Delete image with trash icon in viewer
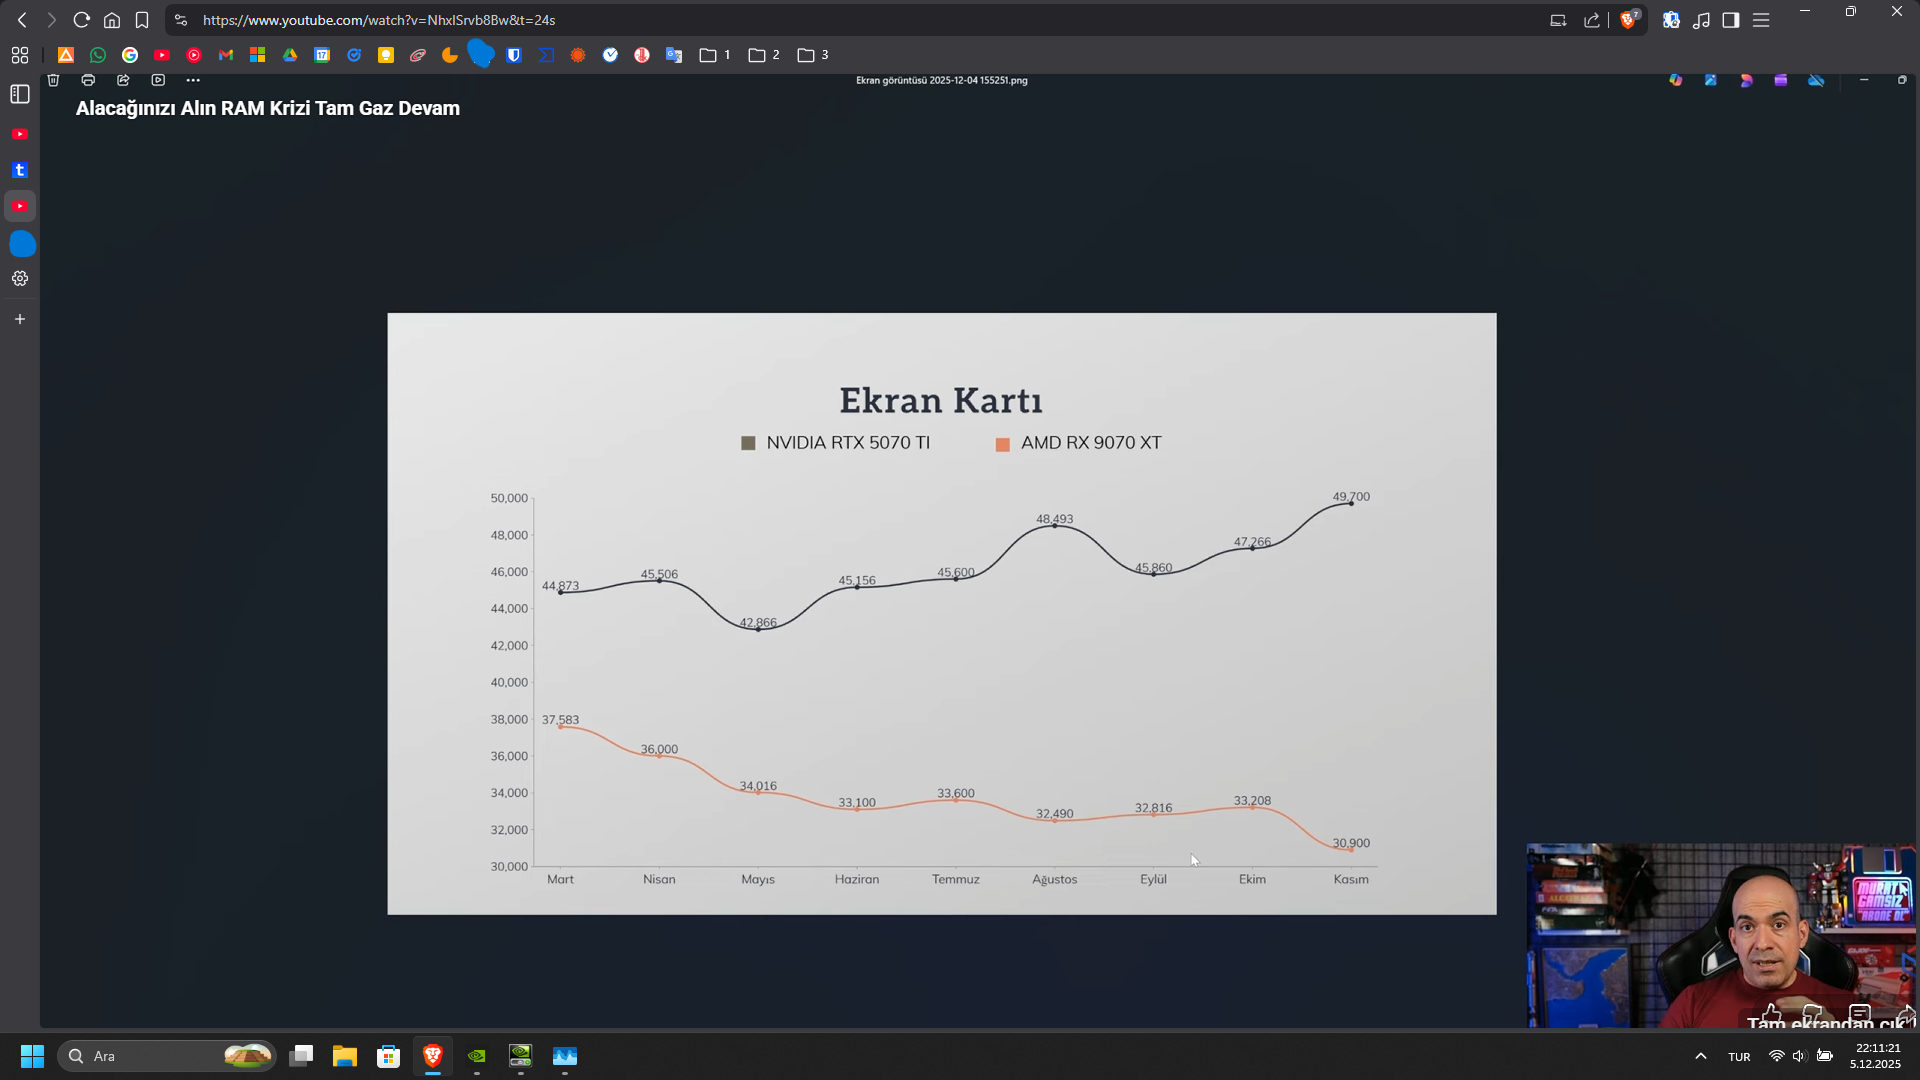Image resolution: width=1920 pixels, height=1080 pixels. point(54,80)
